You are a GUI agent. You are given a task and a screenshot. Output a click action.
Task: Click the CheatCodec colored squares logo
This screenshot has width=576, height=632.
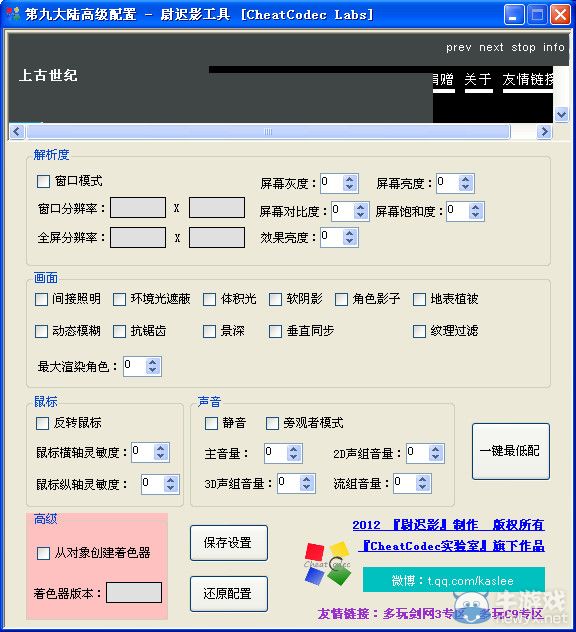tap(327, 564)
